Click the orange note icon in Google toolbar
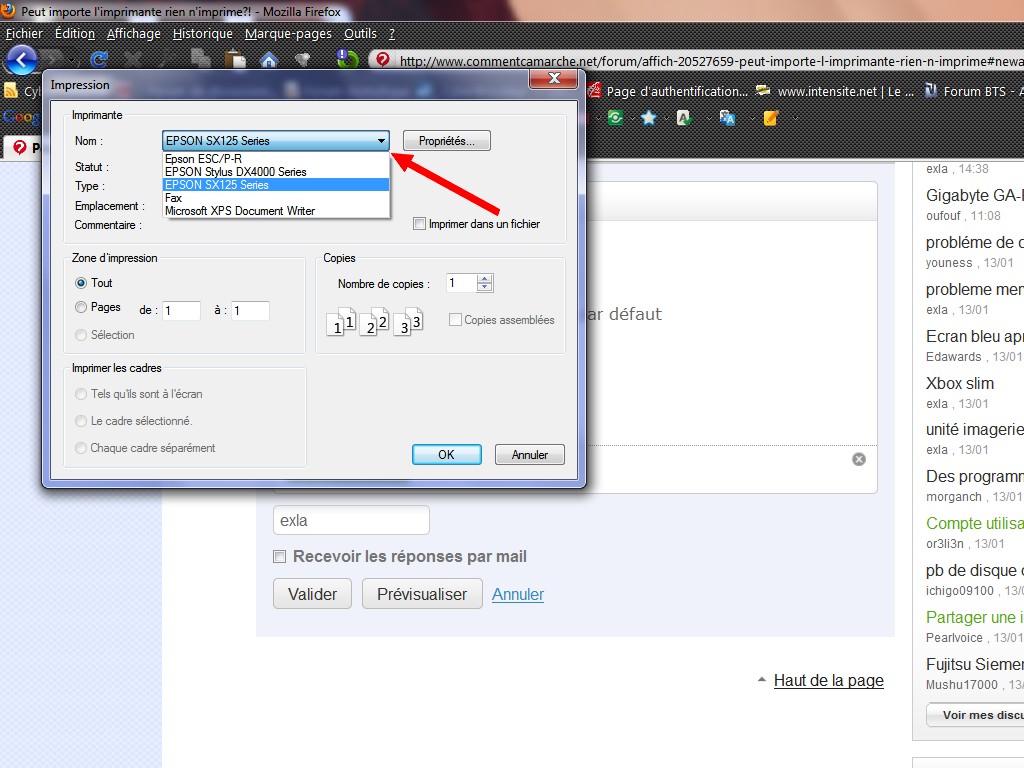 pyautogui.click(x=771, y=118)
